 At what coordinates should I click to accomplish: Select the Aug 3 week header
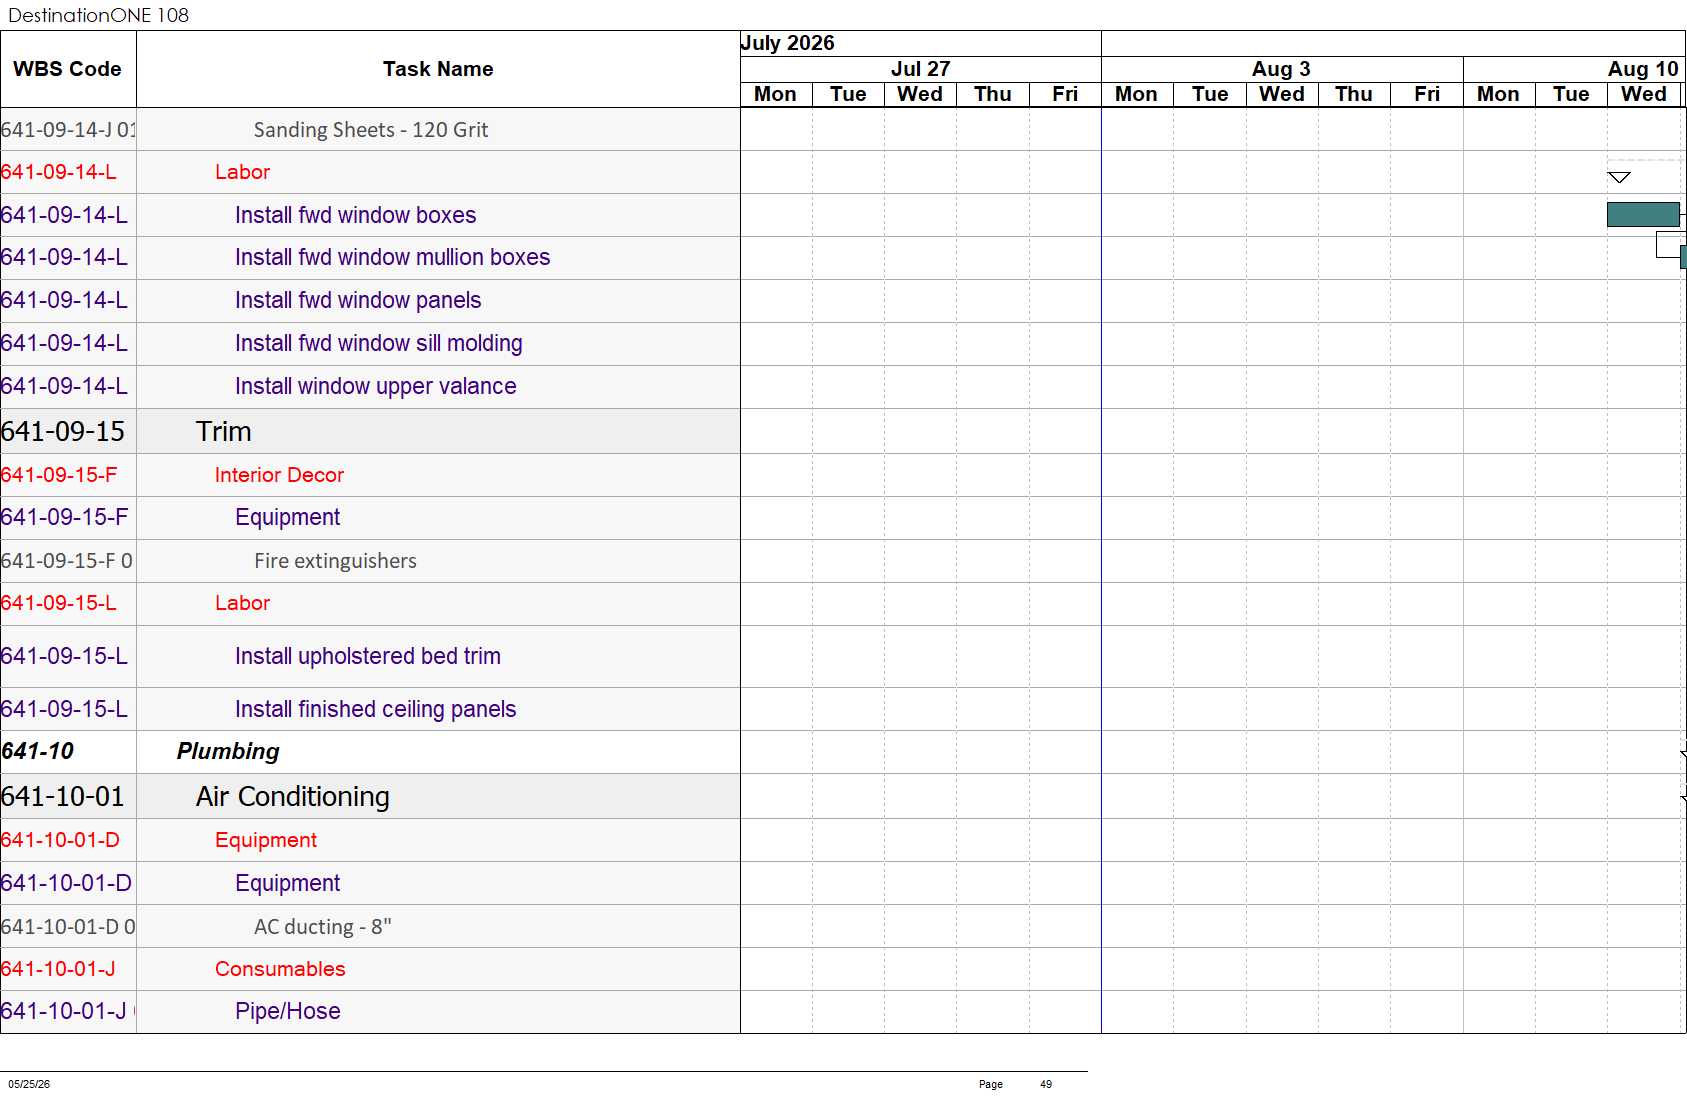click(x=1281, y=69)
